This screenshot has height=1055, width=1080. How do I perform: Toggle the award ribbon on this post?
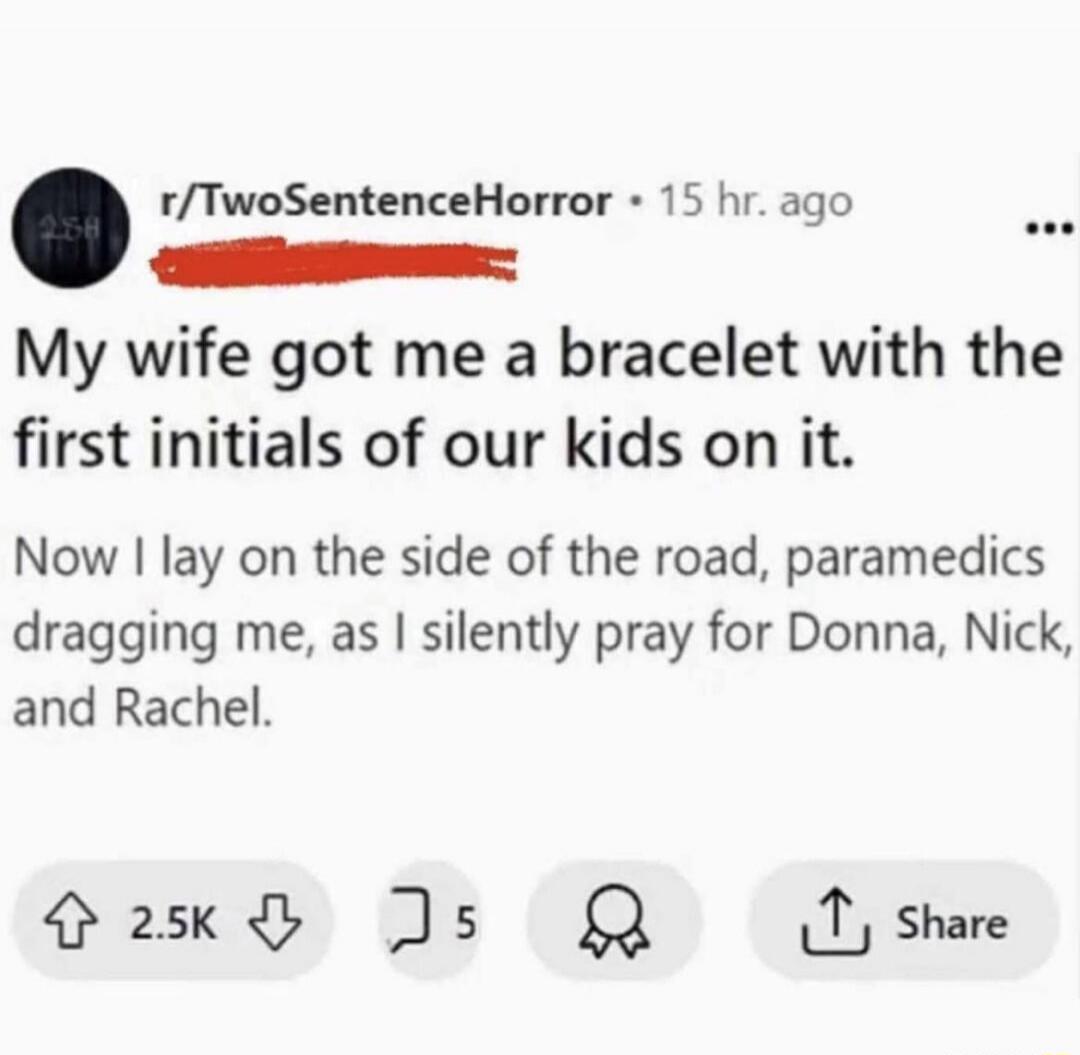pyautogui.click(x=615, y=920)
